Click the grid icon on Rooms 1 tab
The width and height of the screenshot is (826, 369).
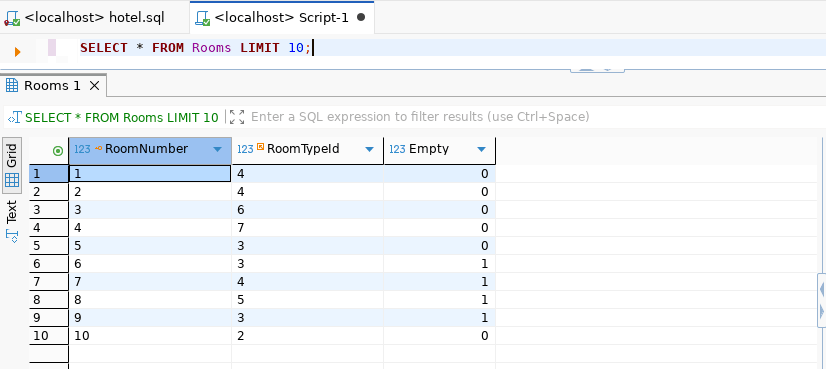[x=12, y=85]
